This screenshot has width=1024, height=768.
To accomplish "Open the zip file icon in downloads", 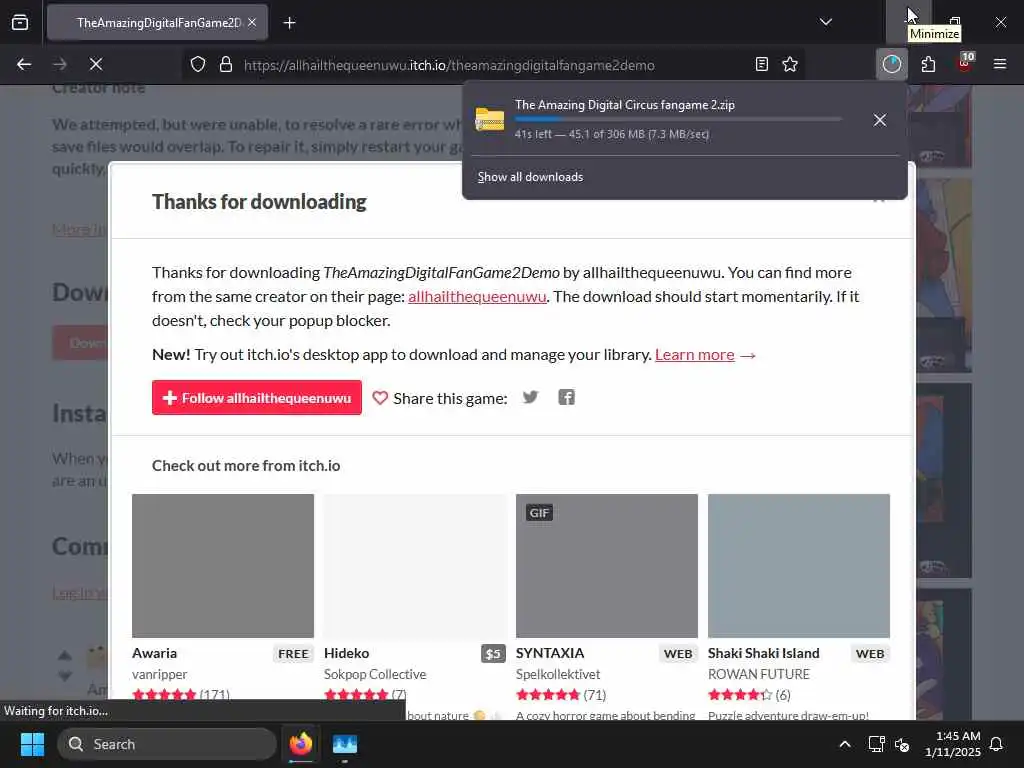I will [x=489, y=120].
